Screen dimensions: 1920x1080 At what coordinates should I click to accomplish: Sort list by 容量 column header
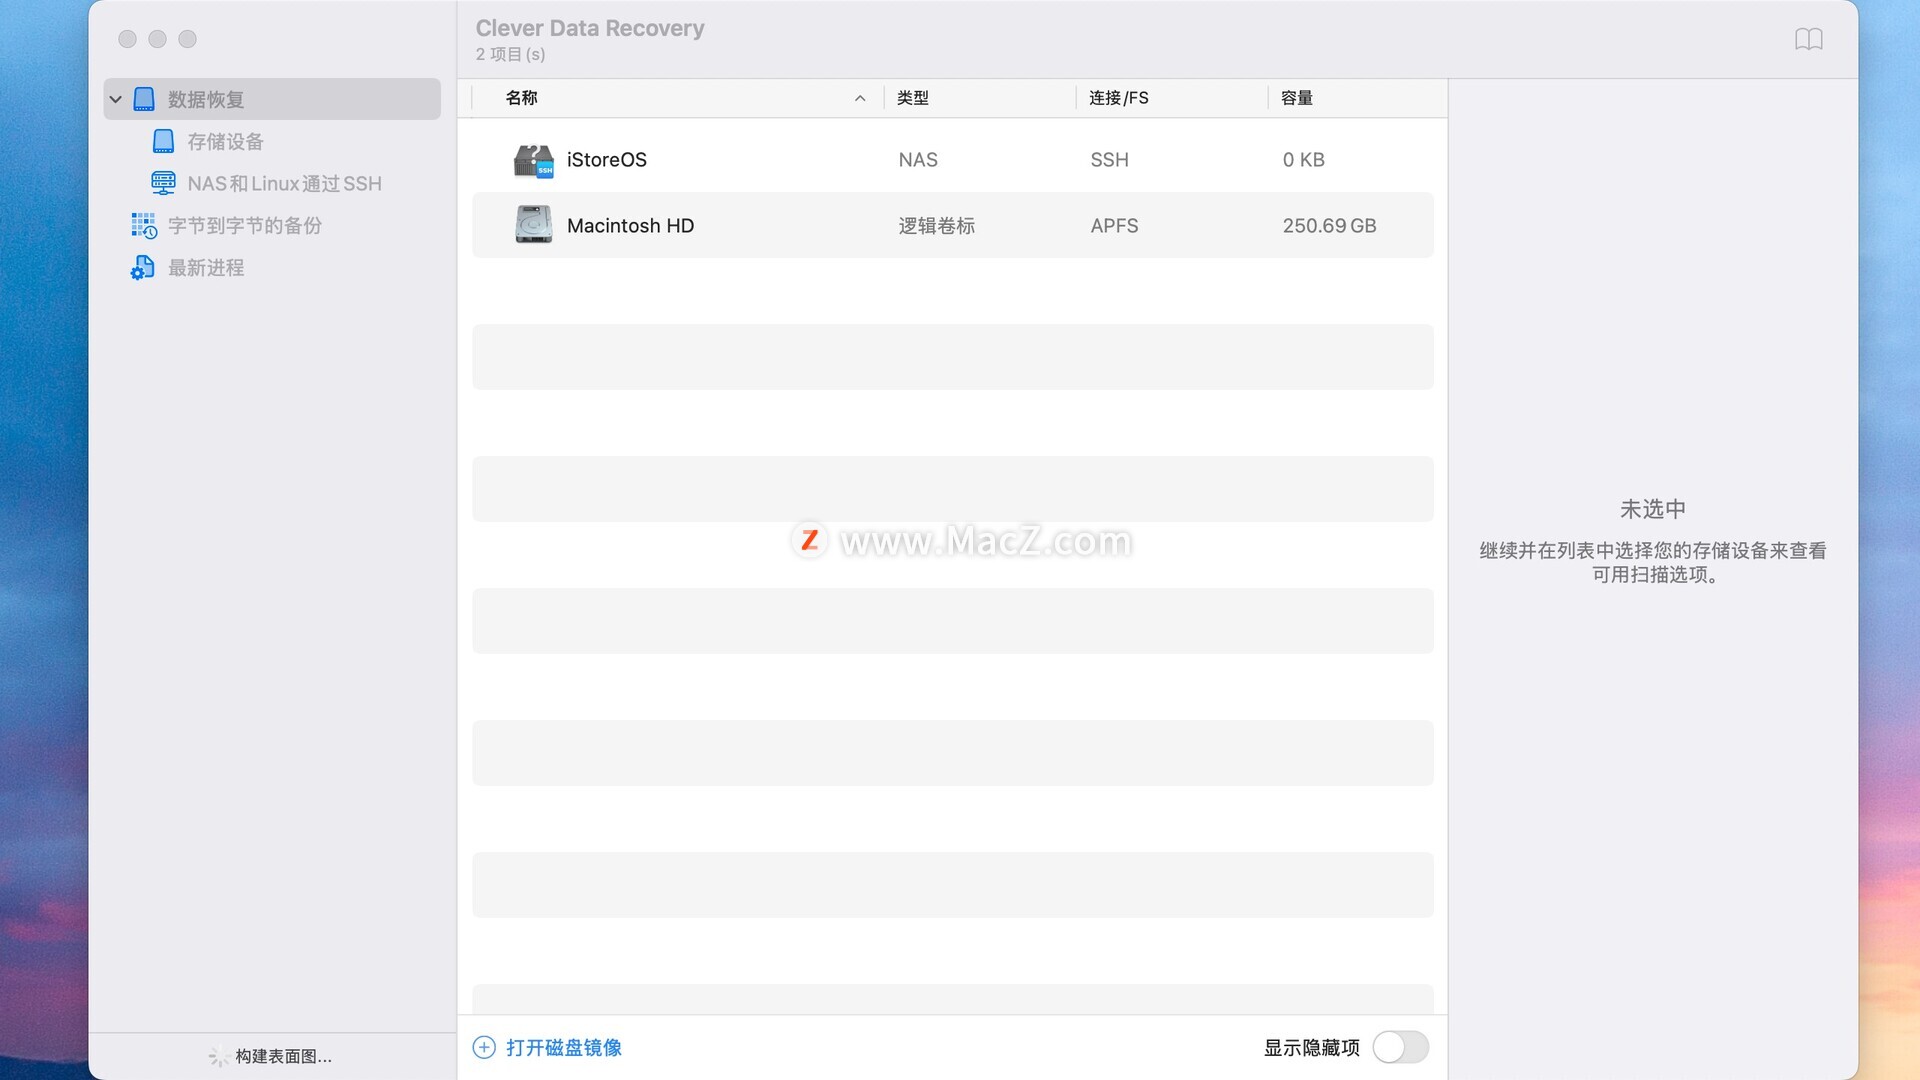[1296, 98]
